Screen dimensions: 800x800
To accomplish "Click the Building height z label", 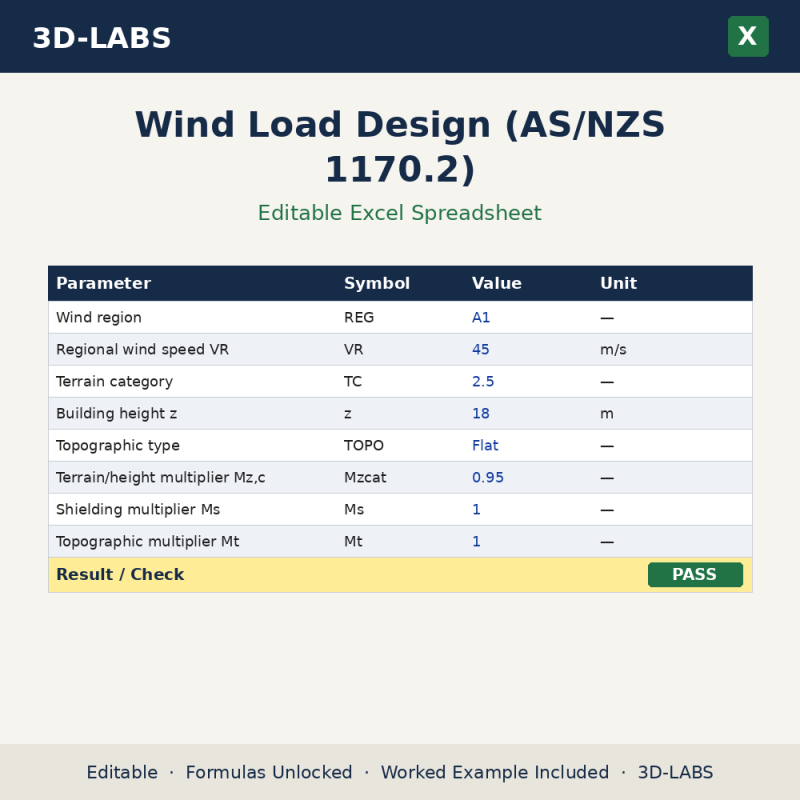I will point(116,413).
